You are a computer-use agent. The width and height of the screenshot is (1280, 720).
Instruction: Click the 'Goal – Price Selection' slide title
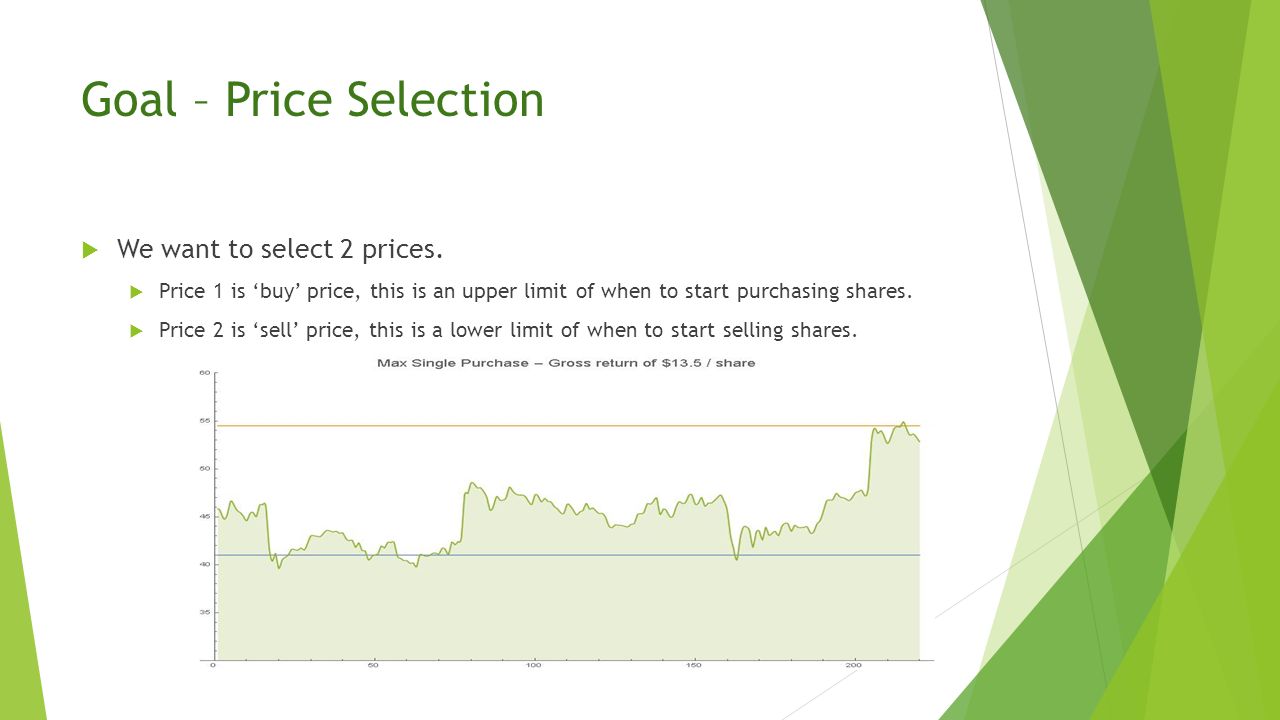click(x=313, y=100)
